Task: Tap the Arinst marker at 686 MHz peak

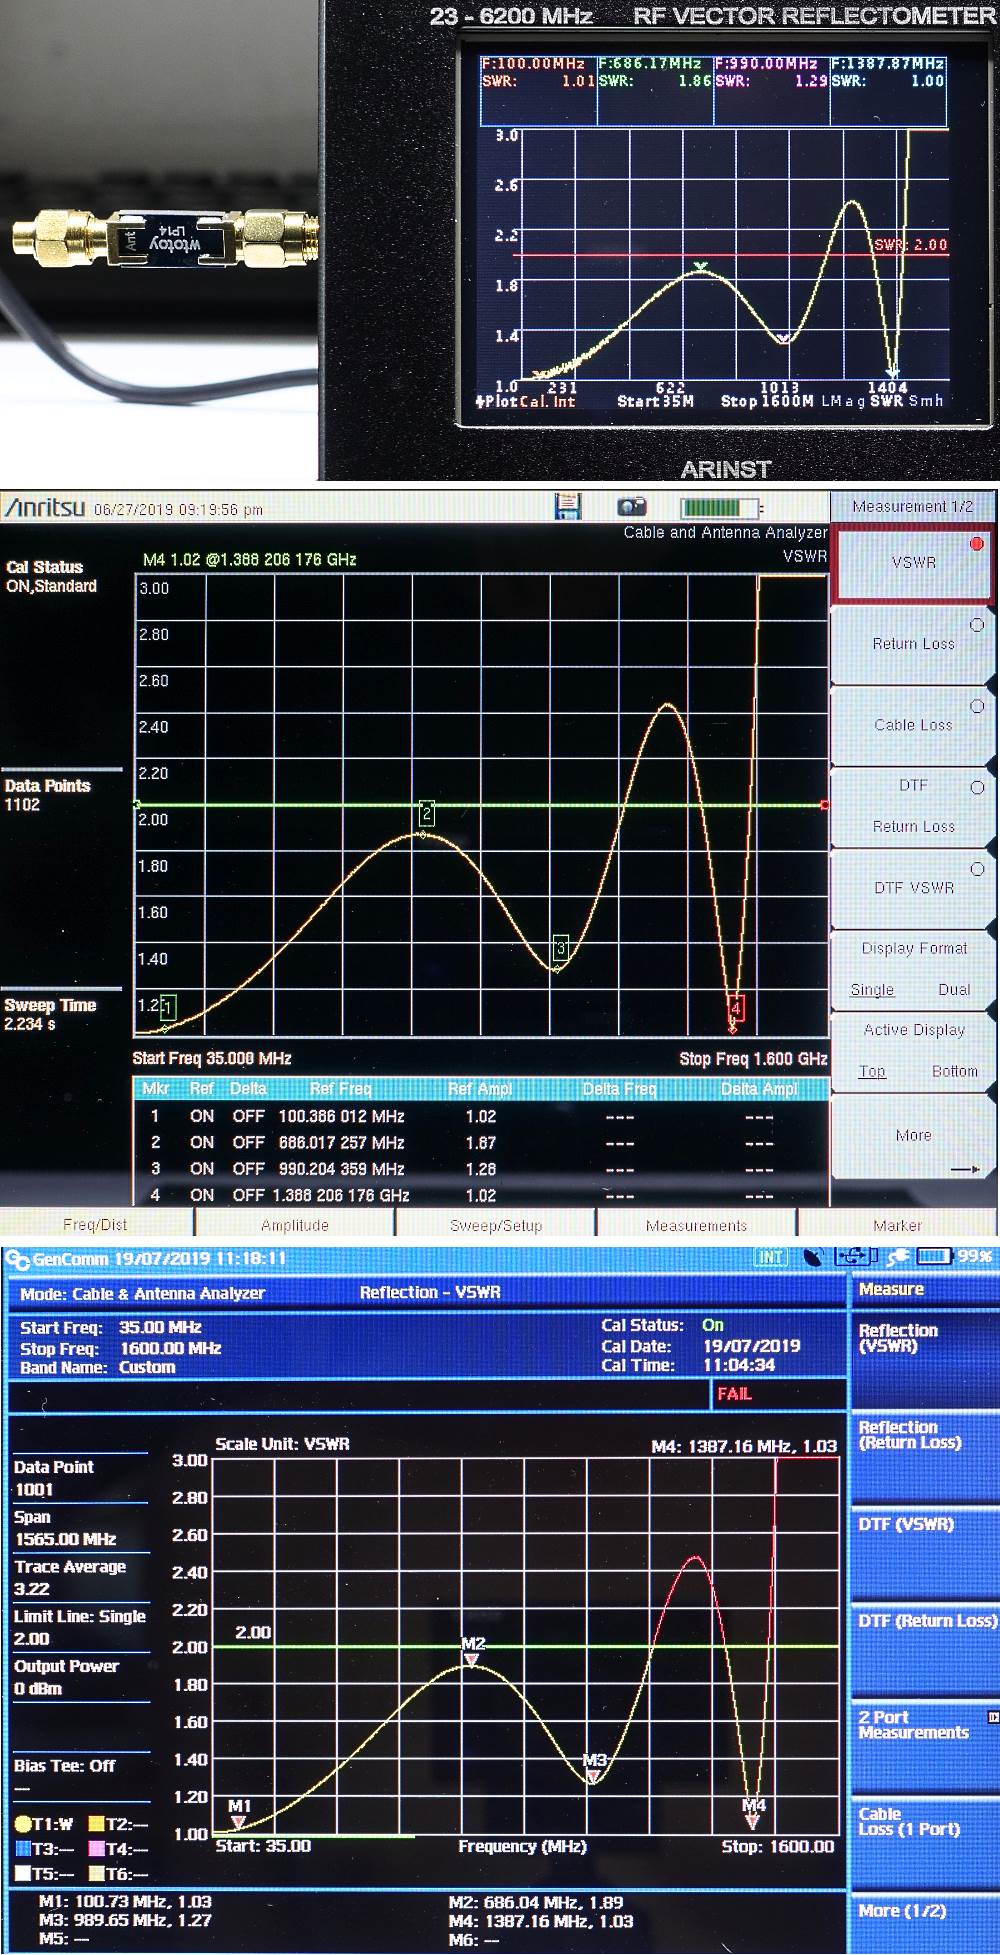Action: 702,266
